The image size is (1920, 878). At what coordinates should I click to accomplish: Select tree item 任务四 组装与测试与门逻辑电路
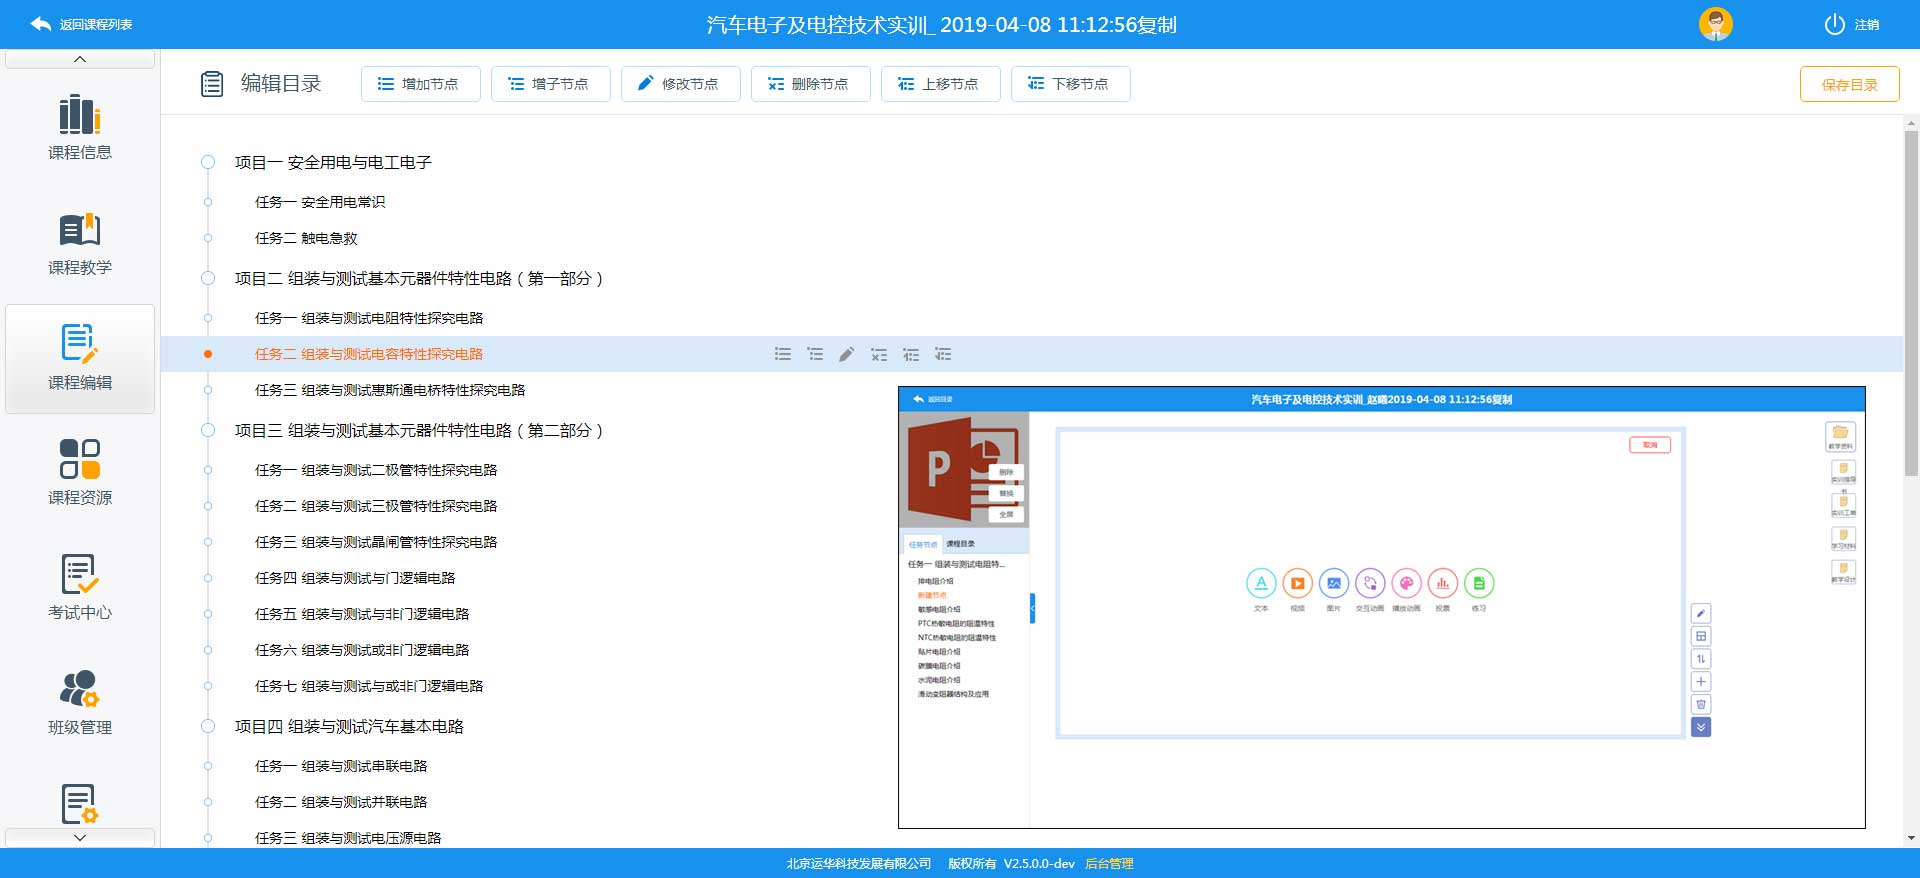[x=355, y=578]
